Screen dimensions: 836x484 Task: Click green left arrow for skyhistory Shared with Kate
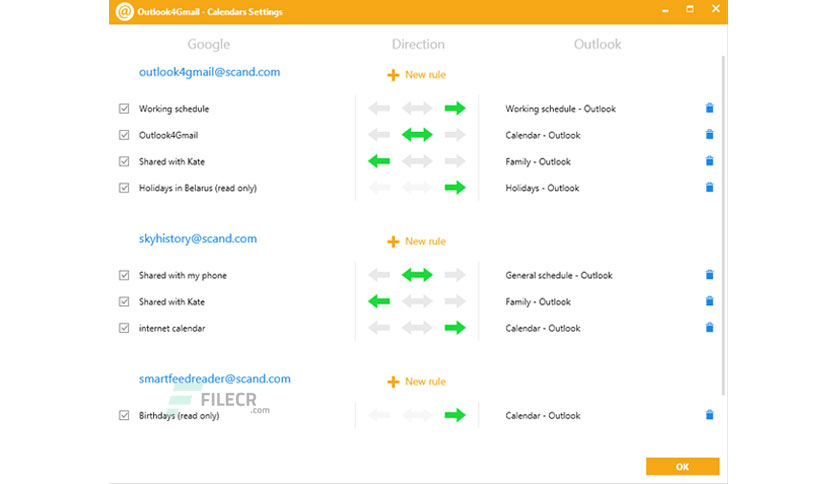pyautogui.click(x=379, y=302)
